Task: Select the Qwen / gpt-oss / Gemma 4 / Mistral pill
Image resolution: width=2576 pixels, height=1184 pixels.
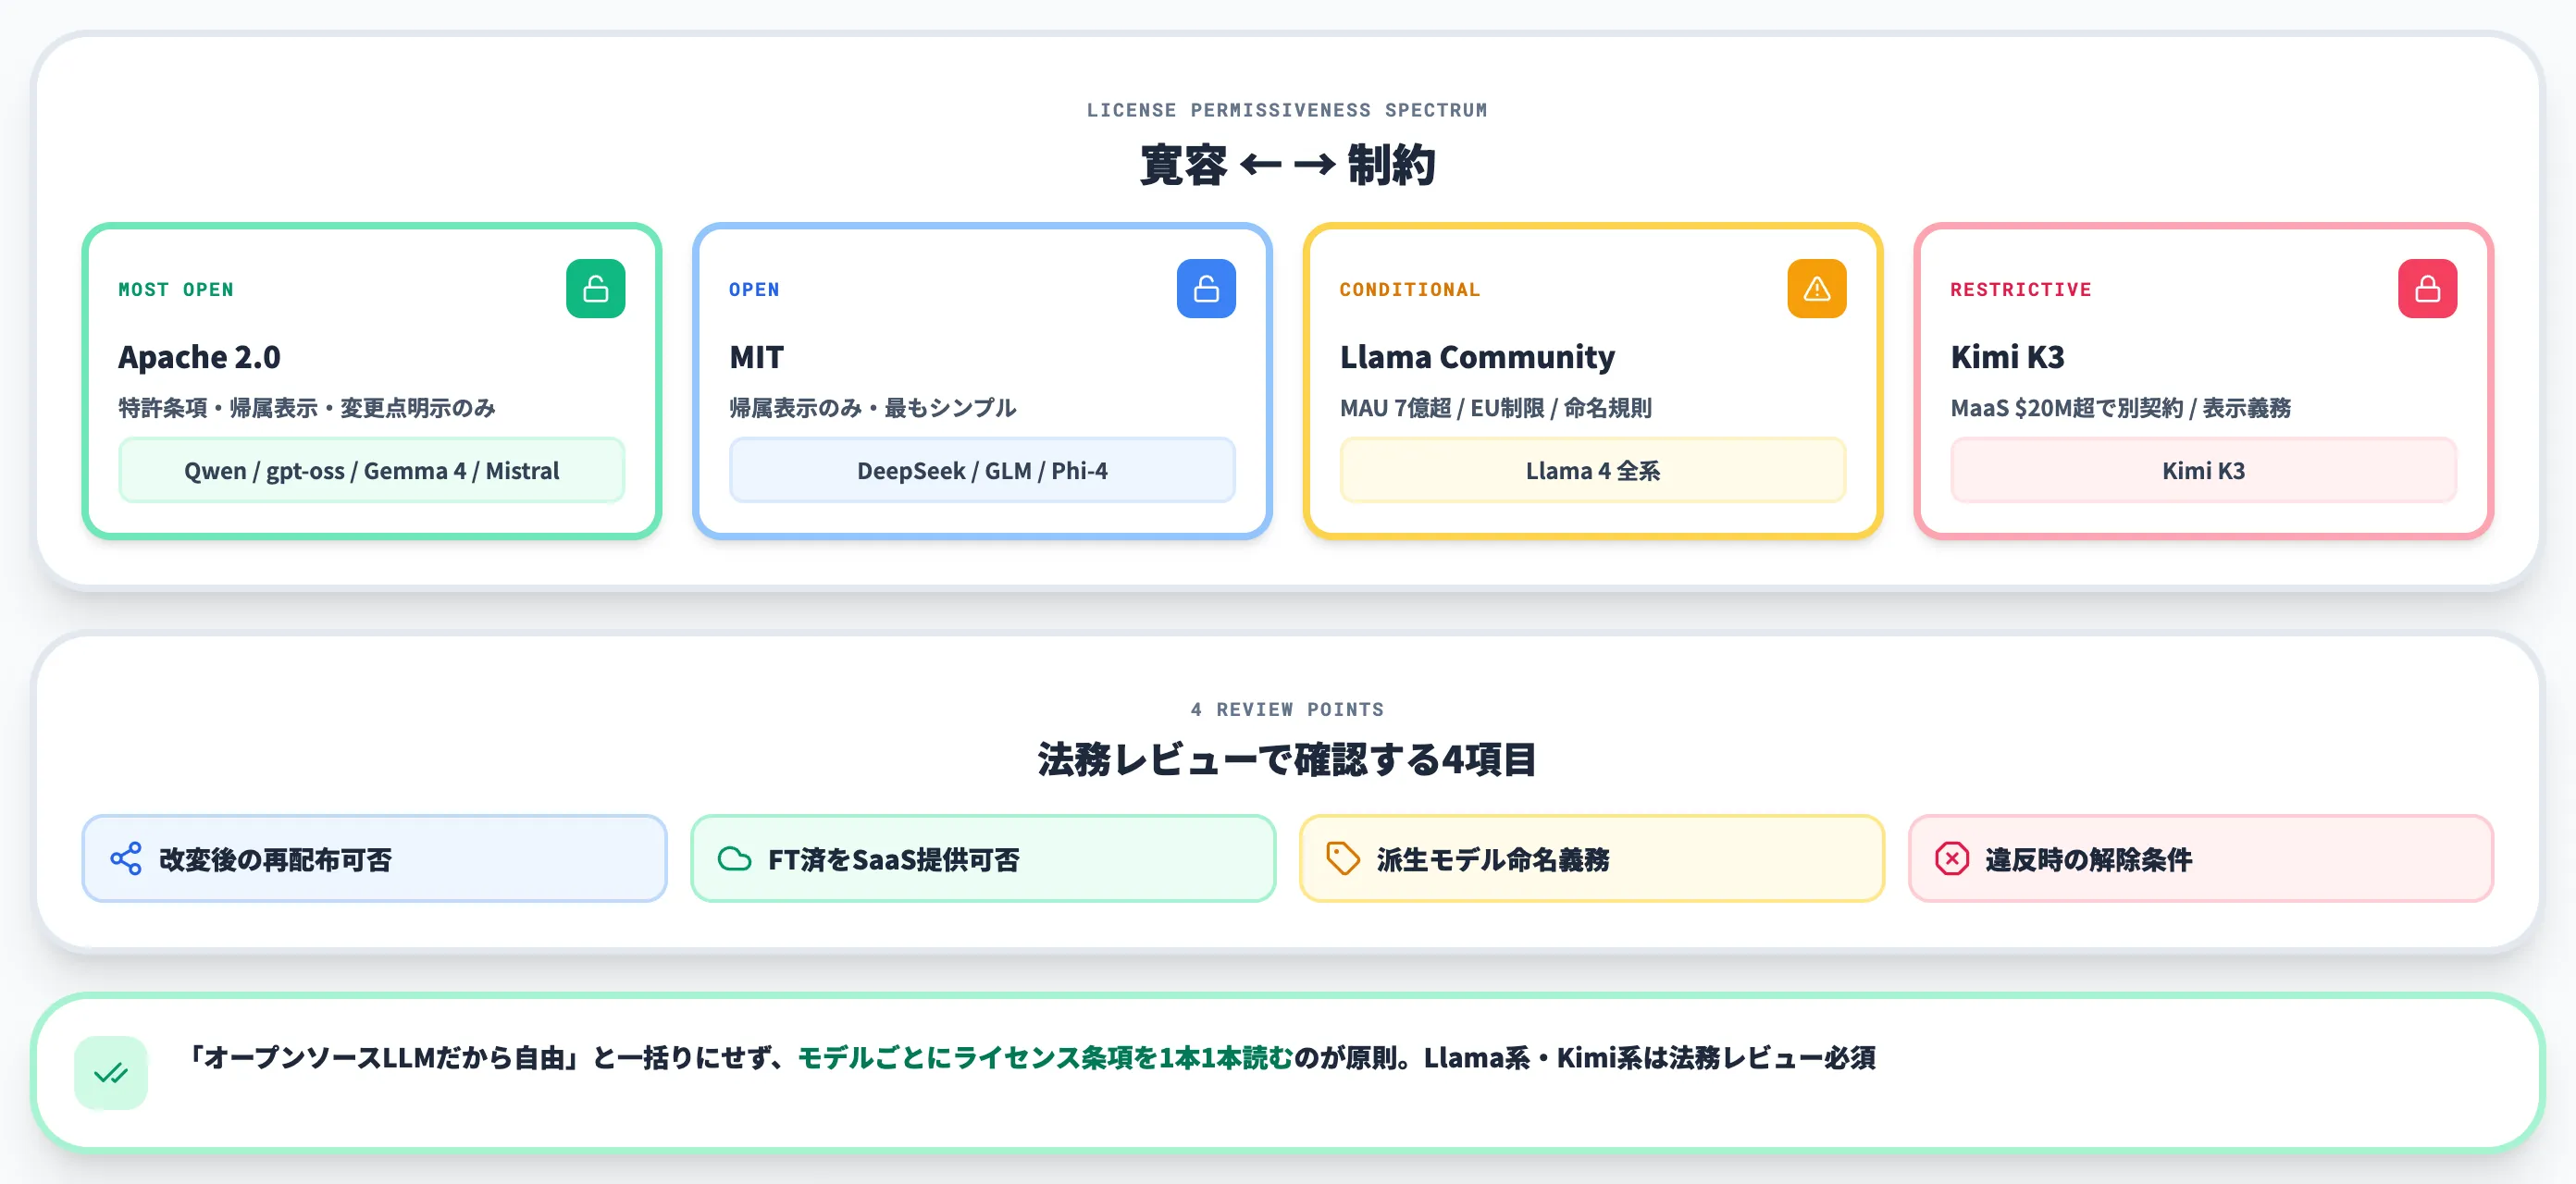Action: pyautogui.click(x=372, y=470)
